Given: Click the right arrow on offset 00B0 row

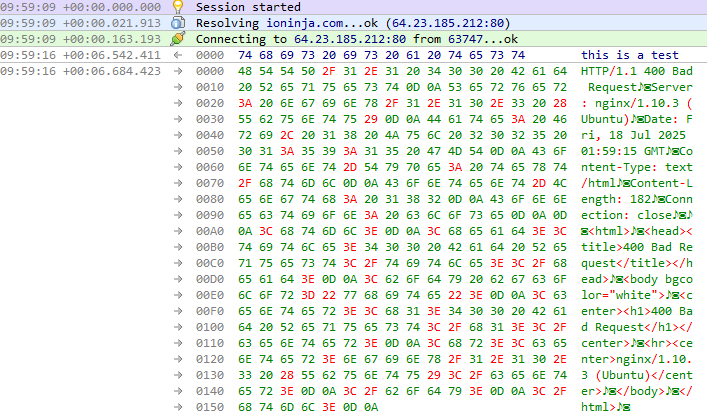Looking at the screenshot, I should pyautogui.click(x=178, y=247).
